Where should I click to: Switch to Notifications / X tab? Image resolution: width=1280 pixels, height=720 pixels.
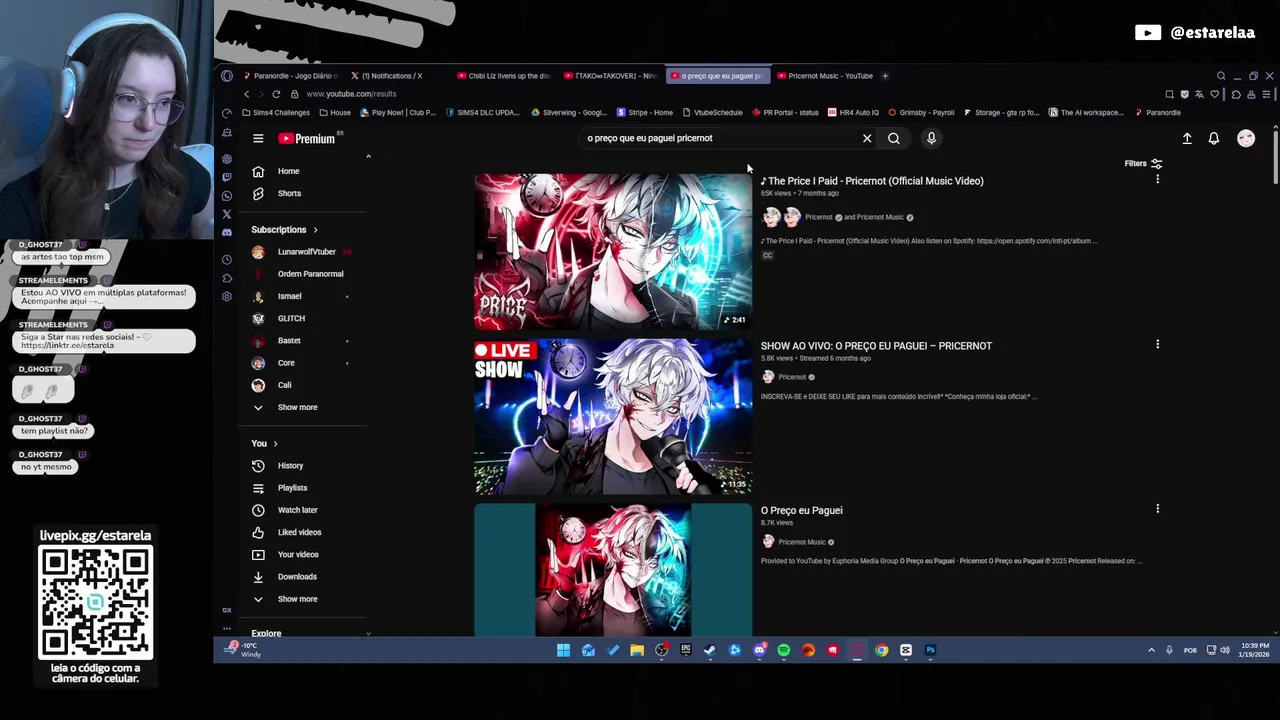[x=392, y=76]
